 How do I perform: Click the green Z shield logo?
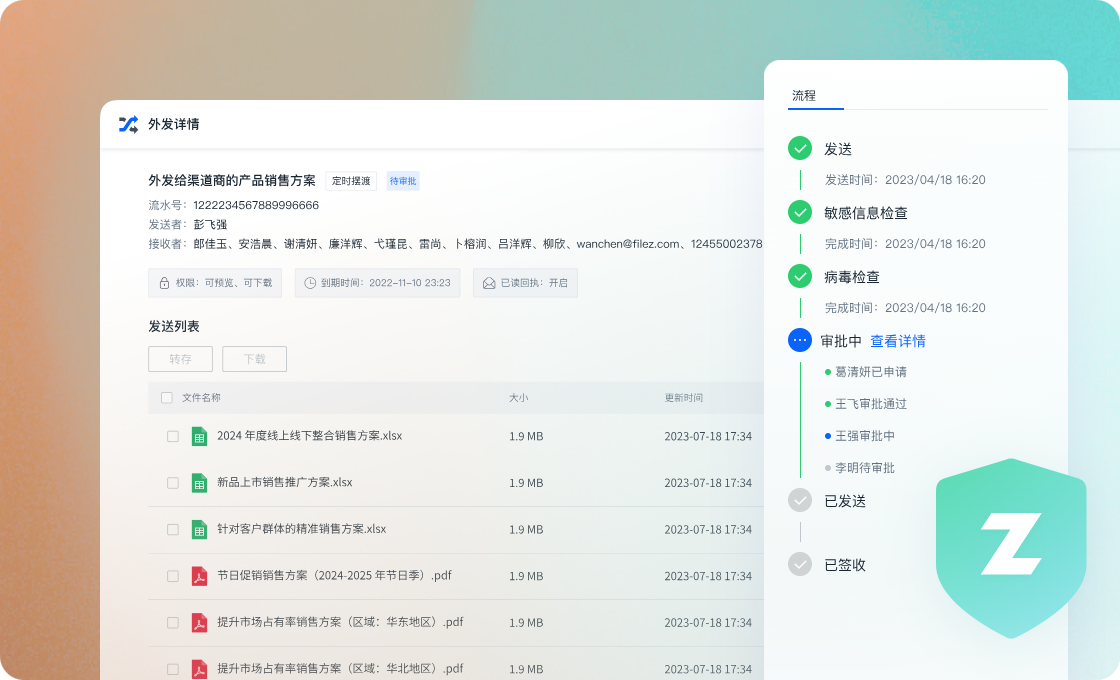click(x=1010, y=548)
